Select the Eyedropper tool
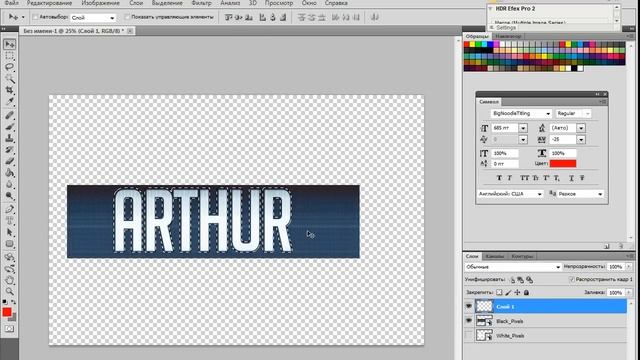The height and width of the screenshot is (360, 640). tap(9, 101)
